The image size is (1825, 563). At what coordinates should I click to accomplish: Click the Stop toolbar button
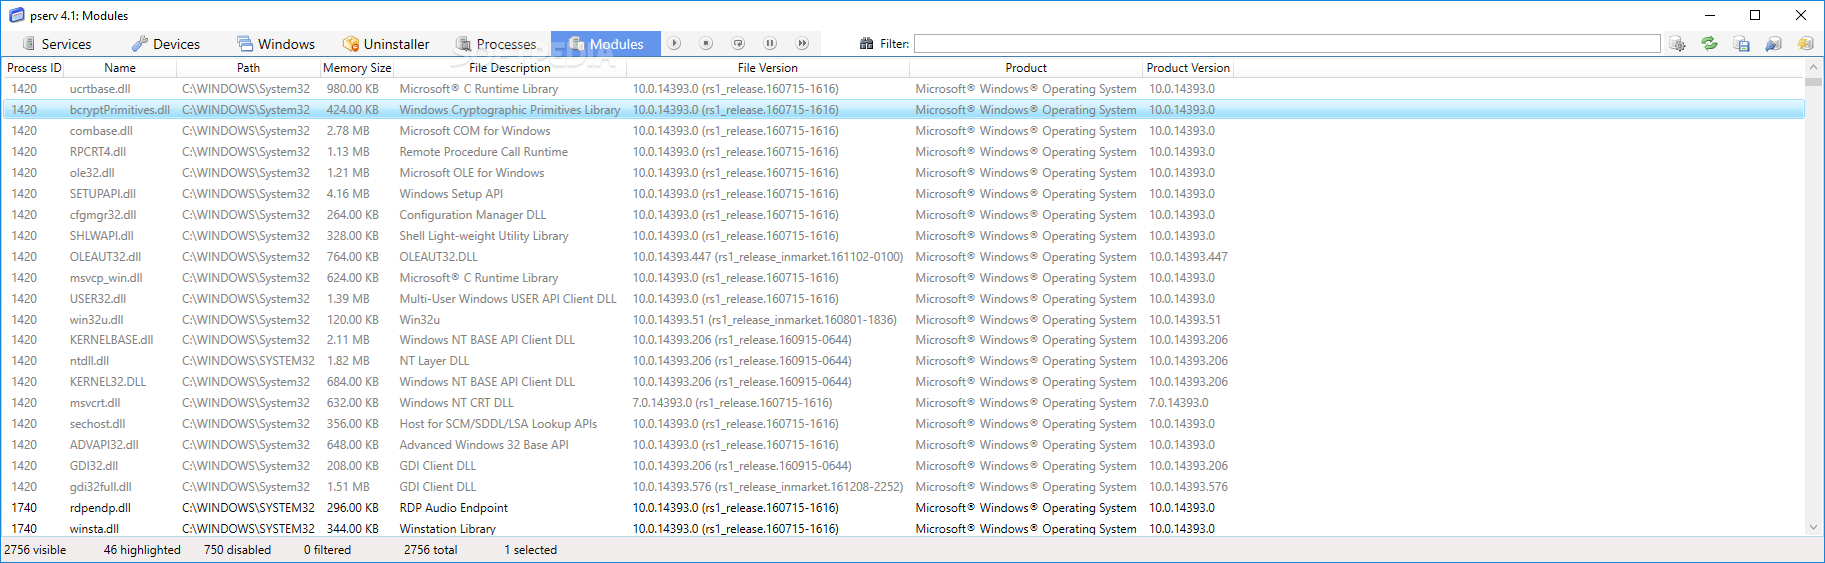[707, 44]
